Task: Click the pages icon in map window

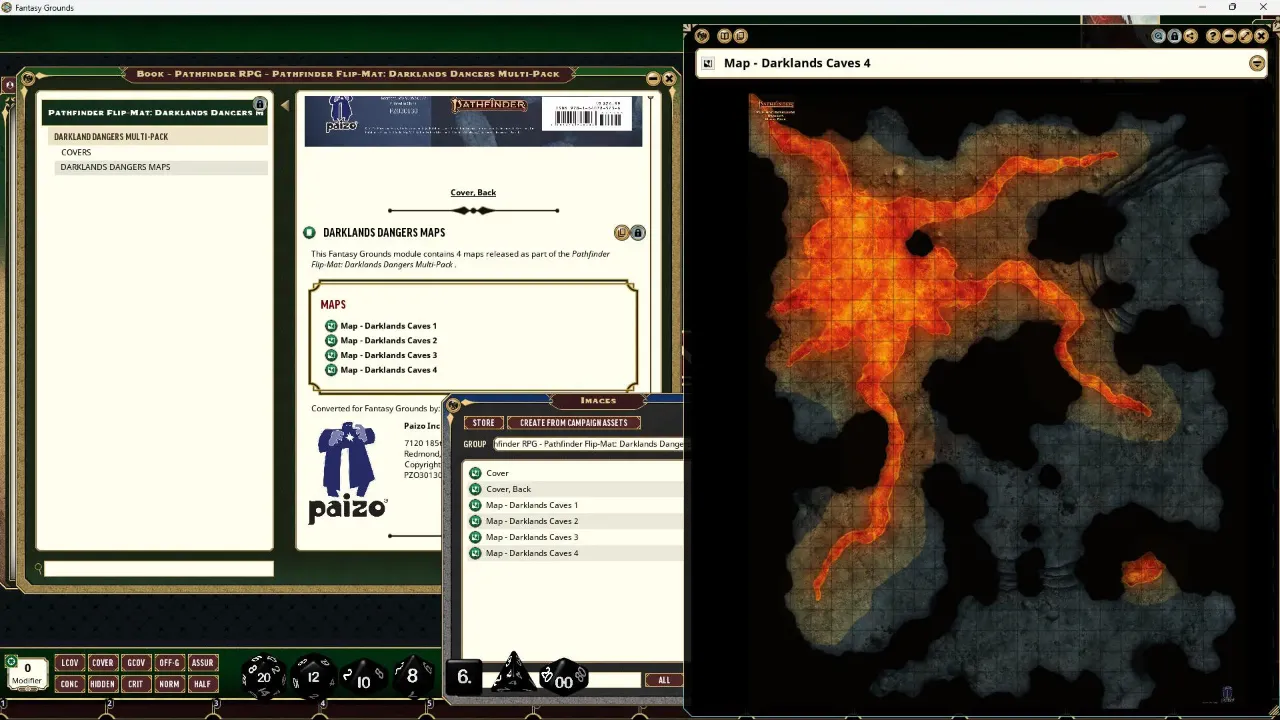Action: 740,36
